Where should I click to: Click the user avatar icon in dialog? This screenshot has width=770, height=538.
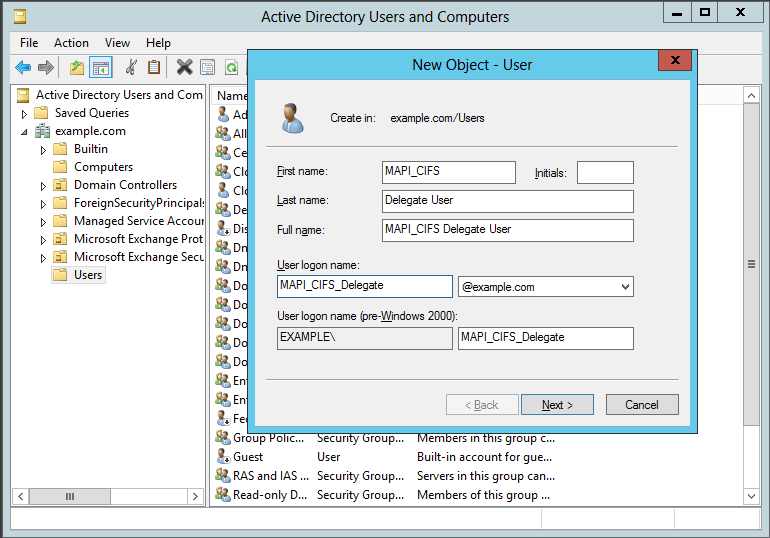pos(292,118)
